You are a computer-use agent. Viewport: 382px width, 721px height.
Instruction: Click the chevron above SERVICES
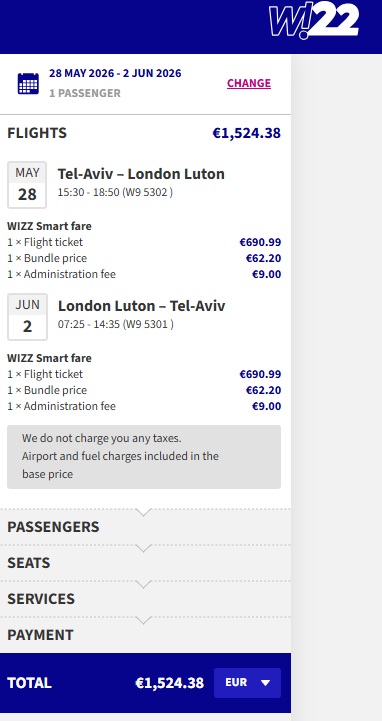pyautogui.click(x=144, y=584)
